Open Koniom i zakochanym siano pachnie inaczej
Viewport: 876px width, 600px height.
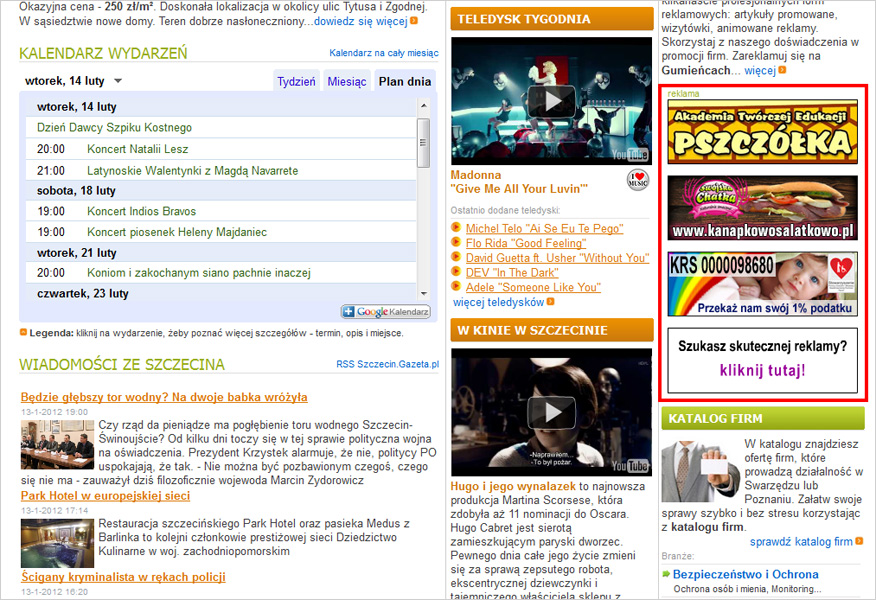click(x=199, y=273)
